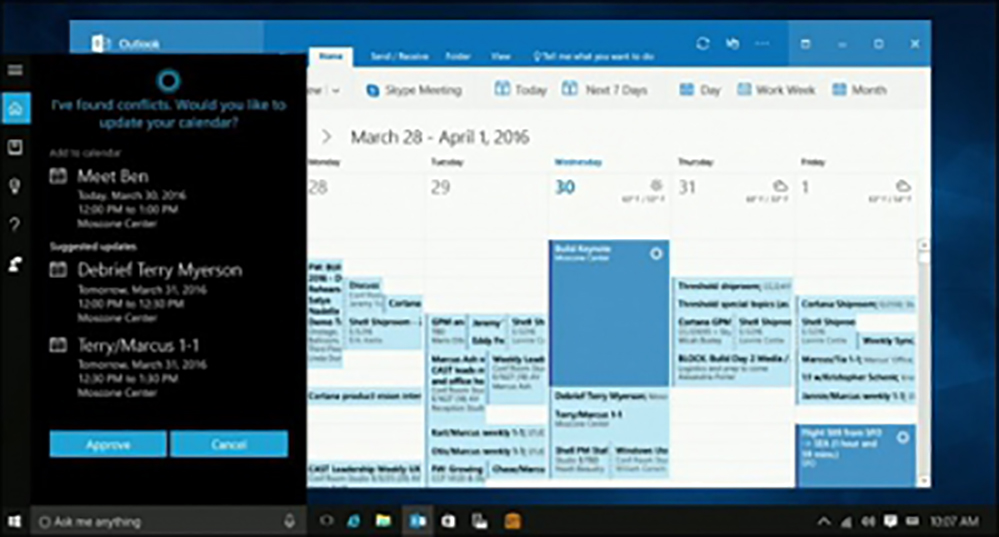
Task: Jump to Today in Outlook calendar
Action: 521,90
